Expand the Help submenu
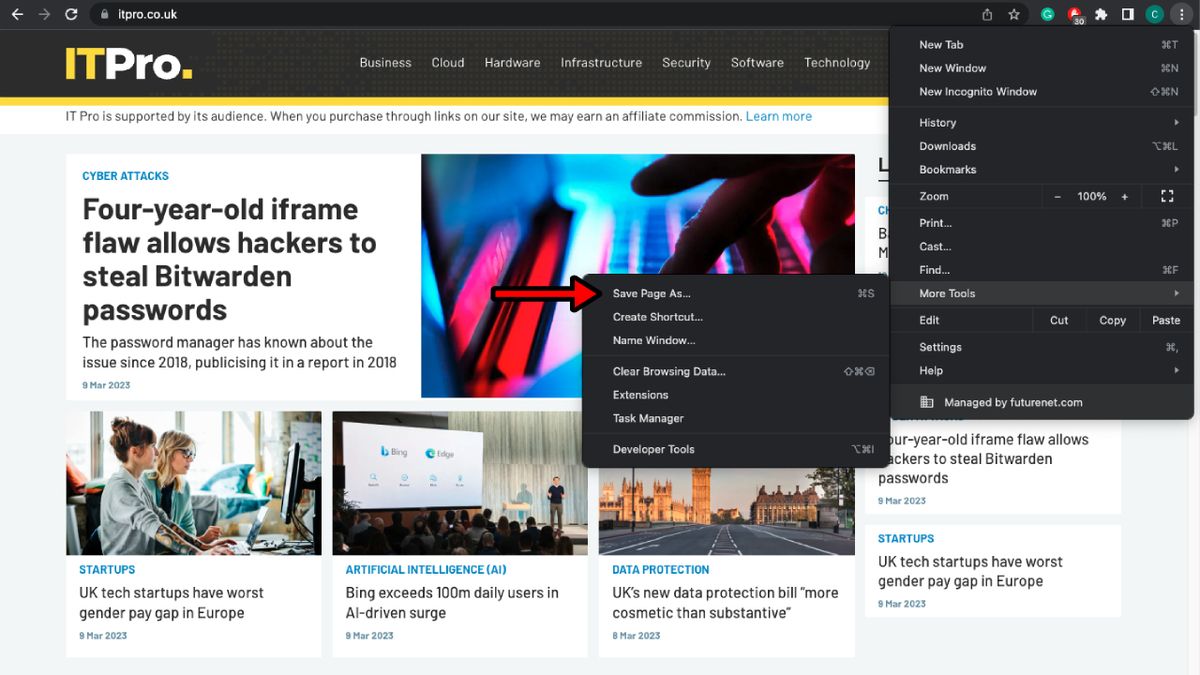The height and width of the screenshot is (675, 1200). (x=930, y=370)
